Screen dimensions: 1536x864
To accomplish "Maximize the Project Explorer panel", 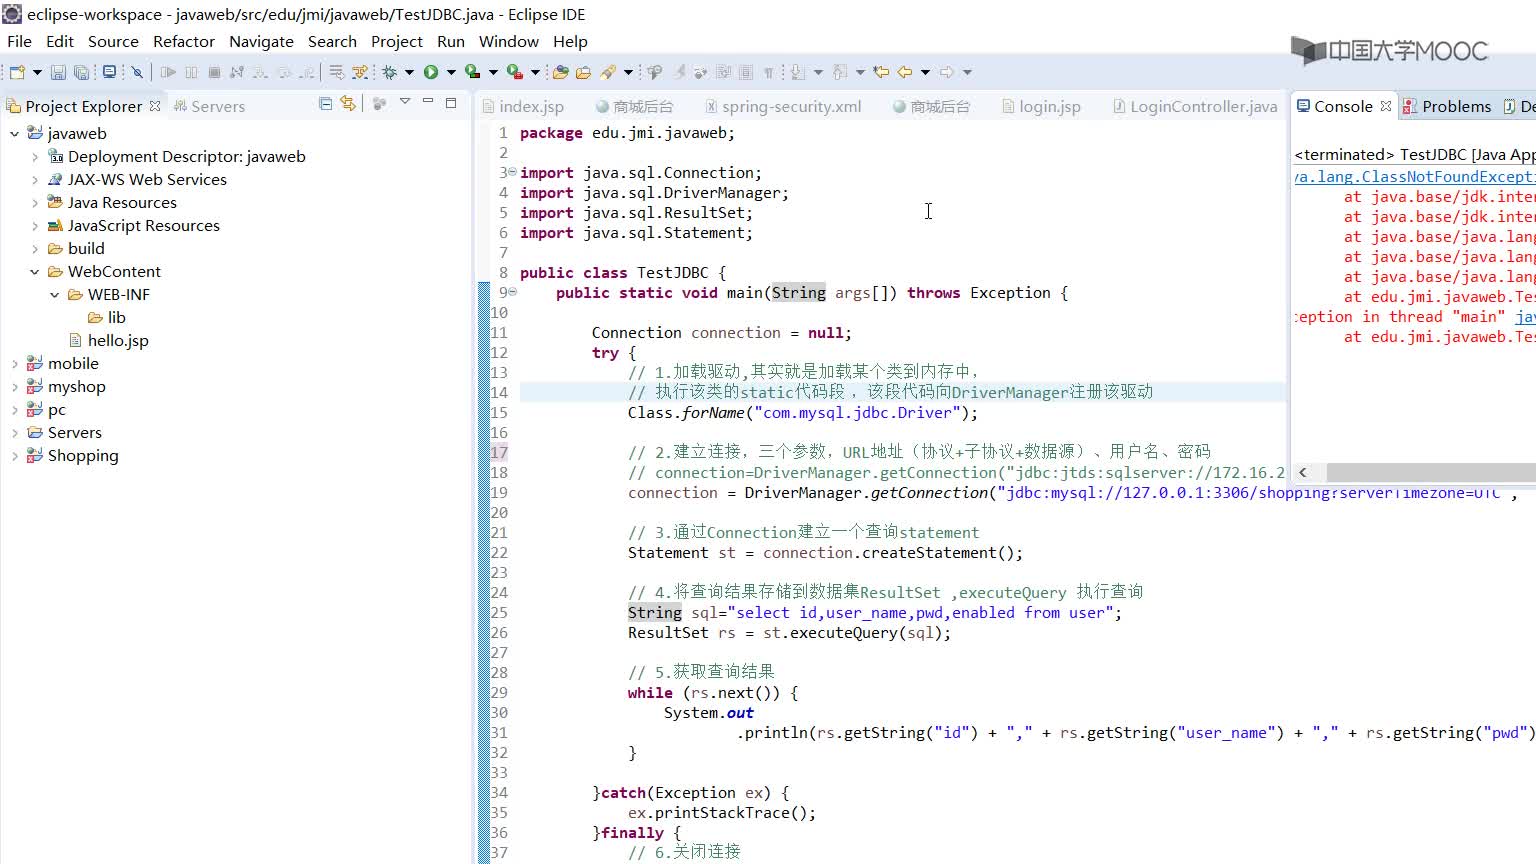I will coord(451,102).
